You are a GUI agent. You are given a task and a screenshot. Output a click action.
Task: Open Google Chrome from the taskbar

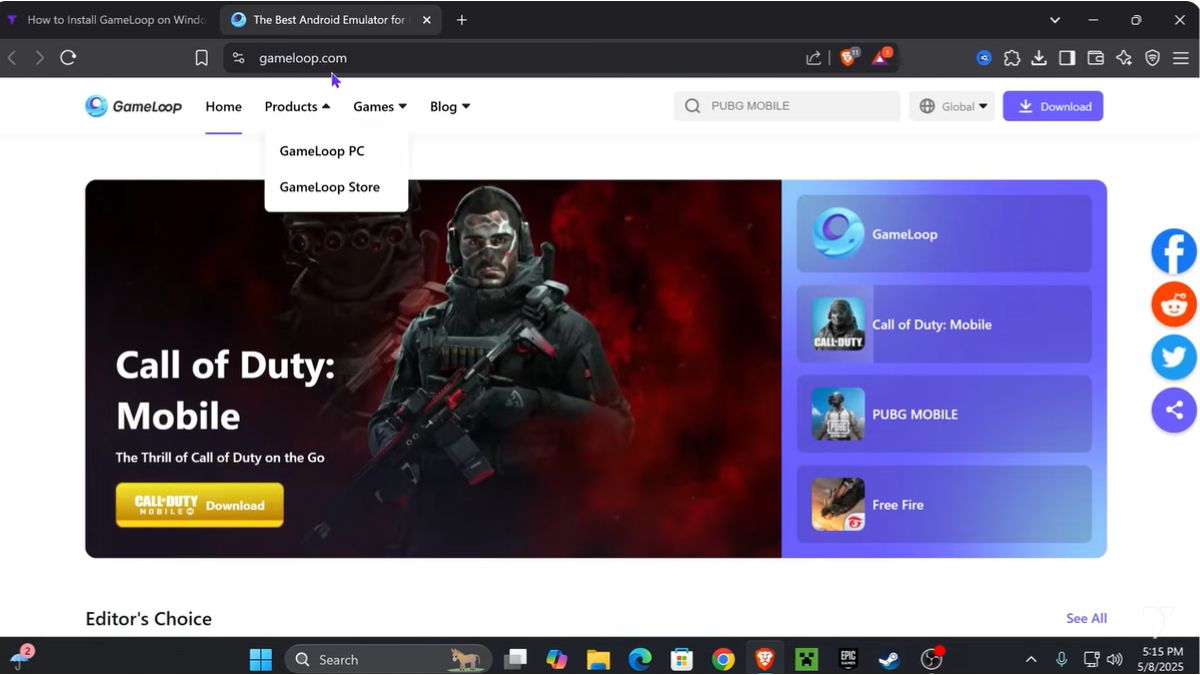[x=723, y=659]
